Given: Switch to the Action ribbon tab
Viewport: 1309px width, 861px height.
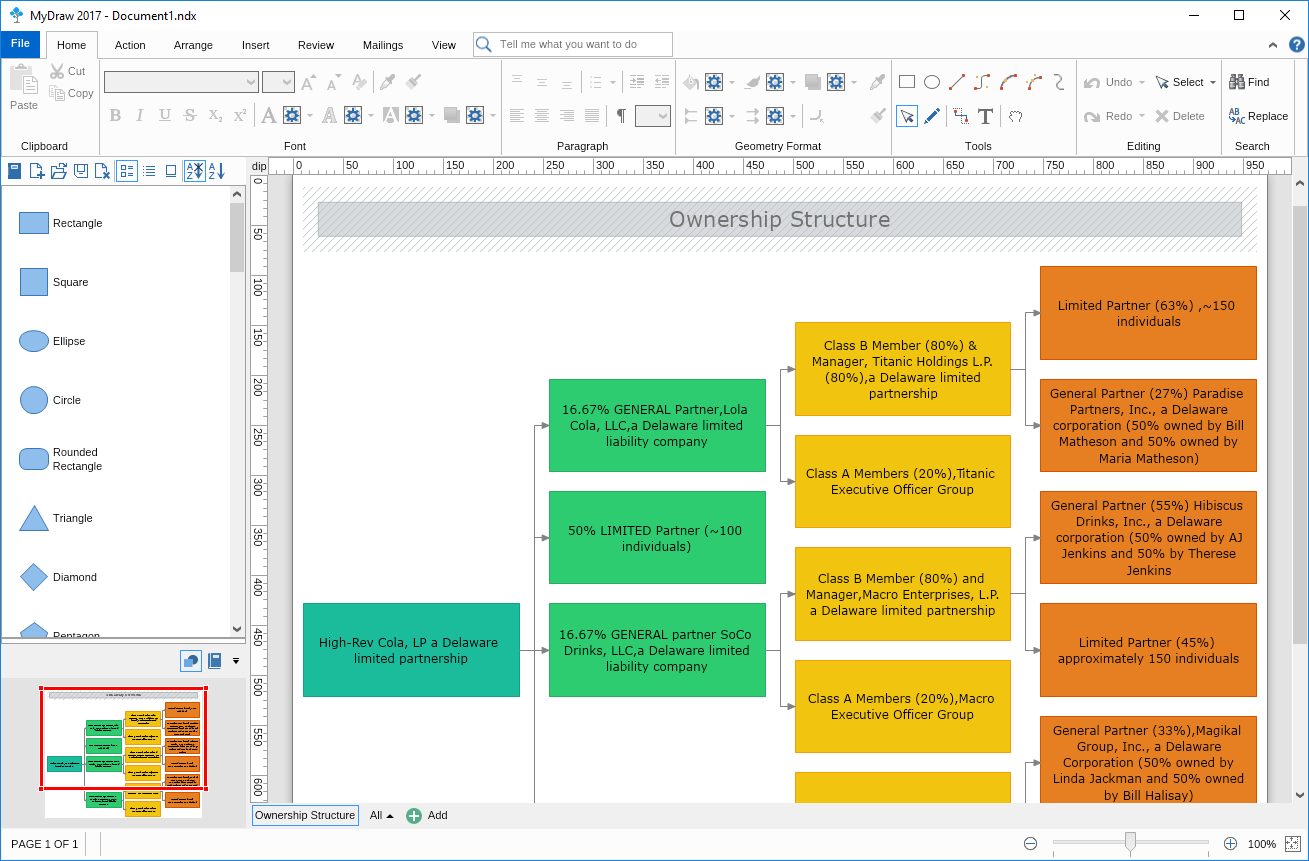Looking at the screenshot, I should [130, 45].
